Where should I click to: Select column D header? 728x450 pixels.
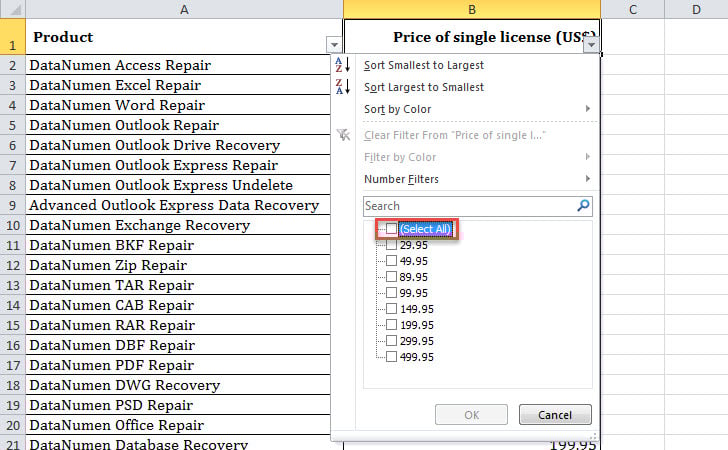tap(696, 9)
